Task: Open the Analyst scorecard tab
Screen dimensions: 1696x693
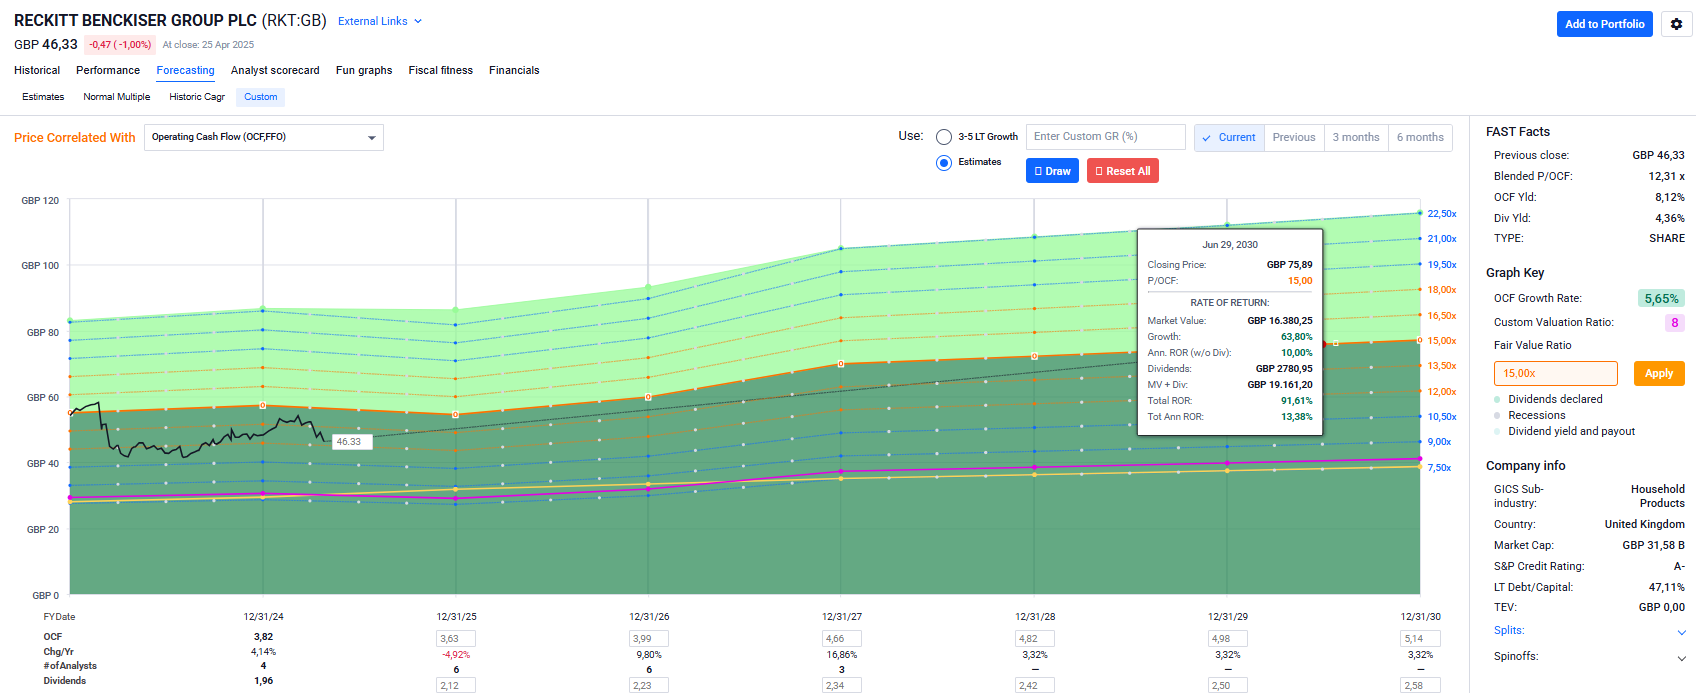Action: point(275,70)
